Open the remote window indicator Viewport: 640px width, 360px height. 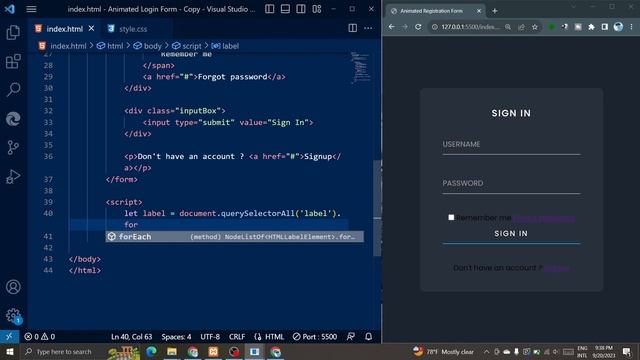click(x=9, y=336)
